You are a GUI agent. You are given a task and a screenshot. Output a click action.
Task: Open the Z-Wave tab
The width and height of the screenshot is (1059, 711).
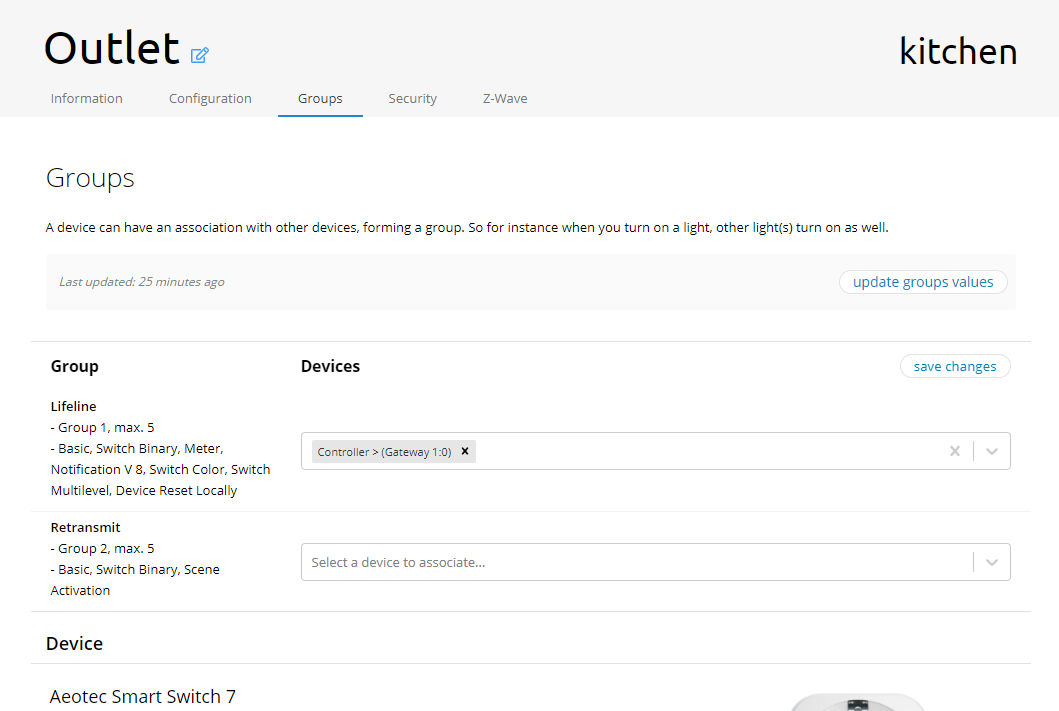[x=505, y=98]
